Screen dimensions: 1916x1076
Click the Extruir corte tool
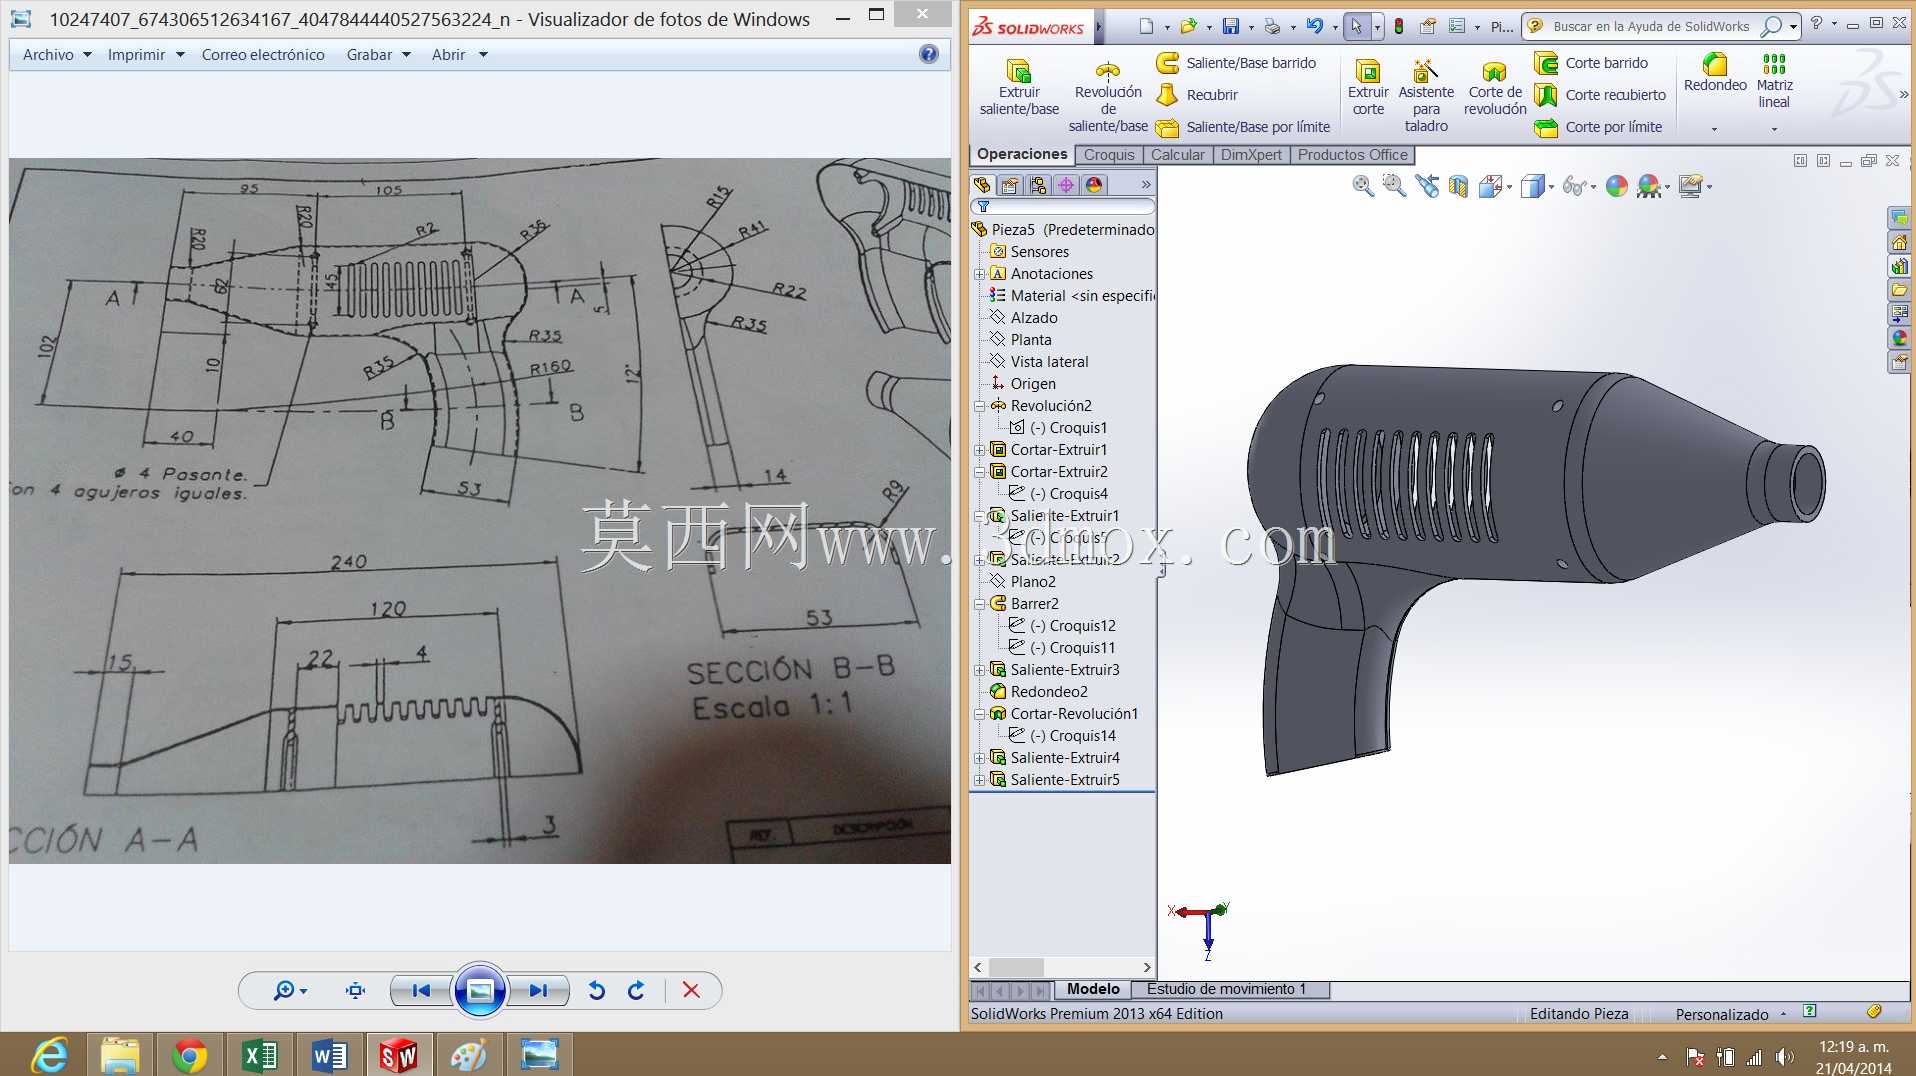click(x=1368, y=87)
